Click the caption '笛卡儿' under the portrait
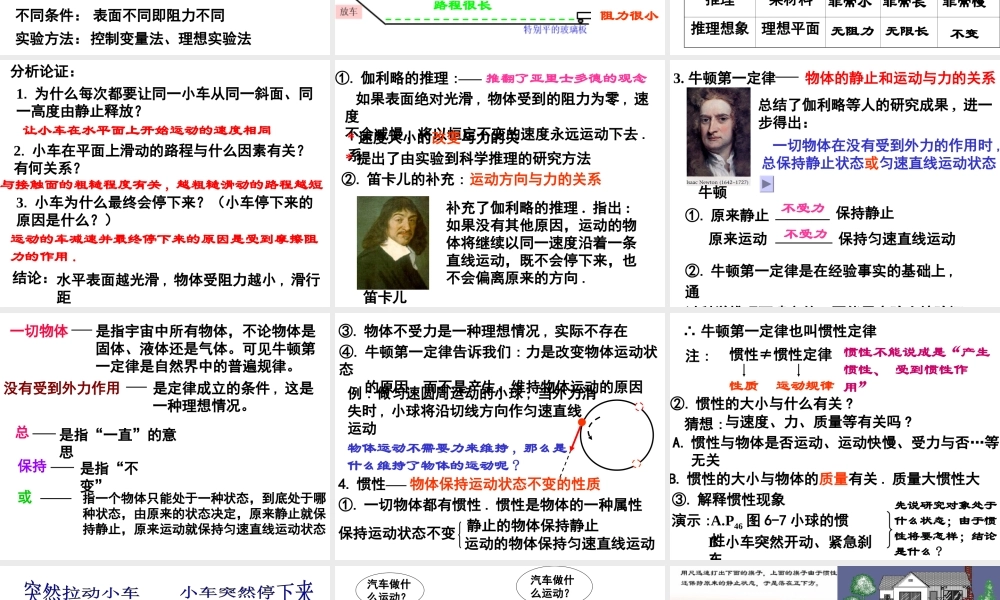Screen dimensions: 1000x600 pyautogui.click(x=385, y=297)
